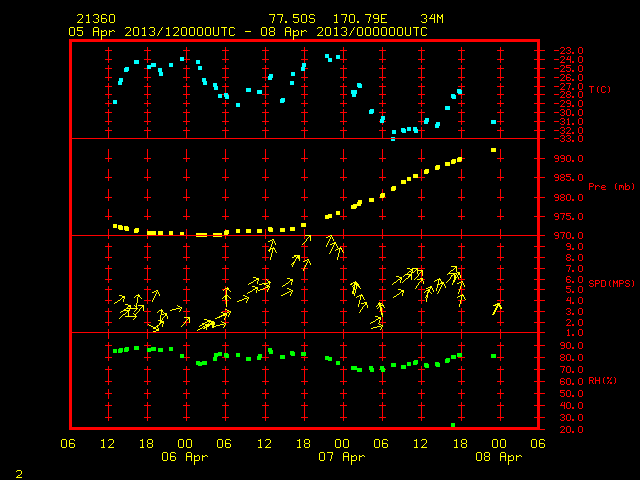Click the 08 Apr date label

point(499,457)
